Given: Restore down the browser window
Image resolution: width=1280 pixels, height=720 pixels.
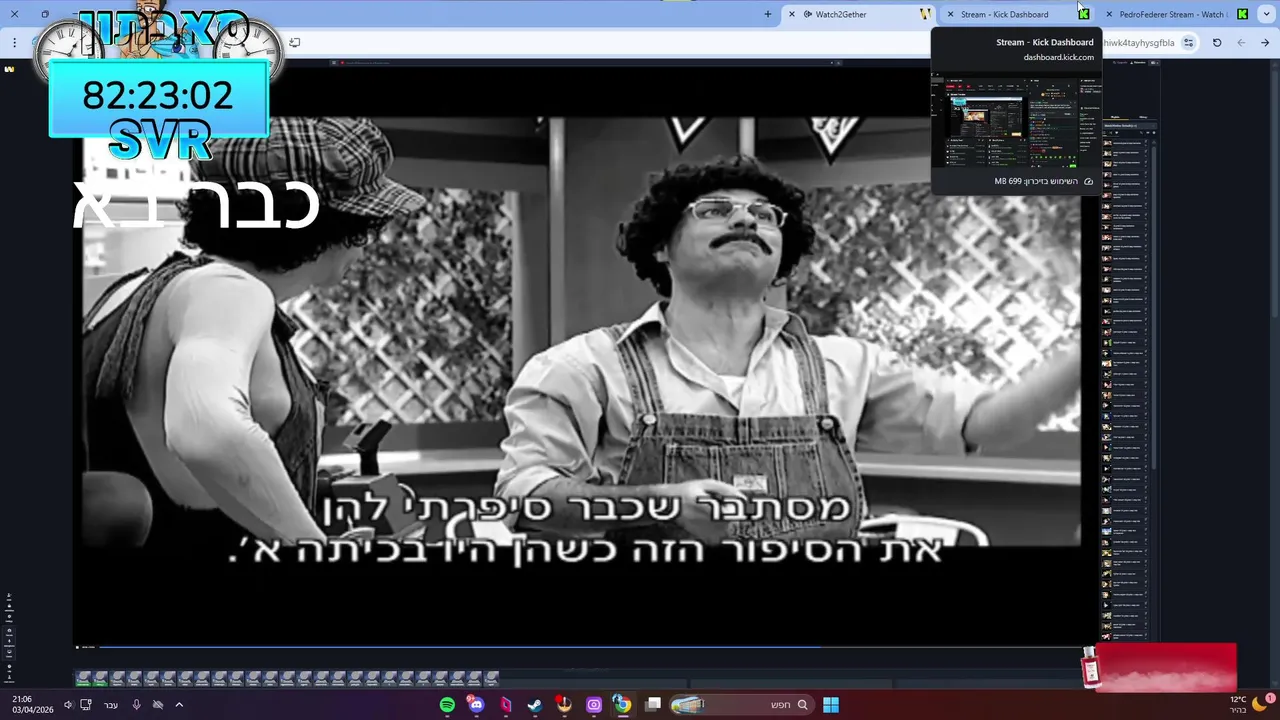Looking at the screenshot, I should tap(45, 14).
